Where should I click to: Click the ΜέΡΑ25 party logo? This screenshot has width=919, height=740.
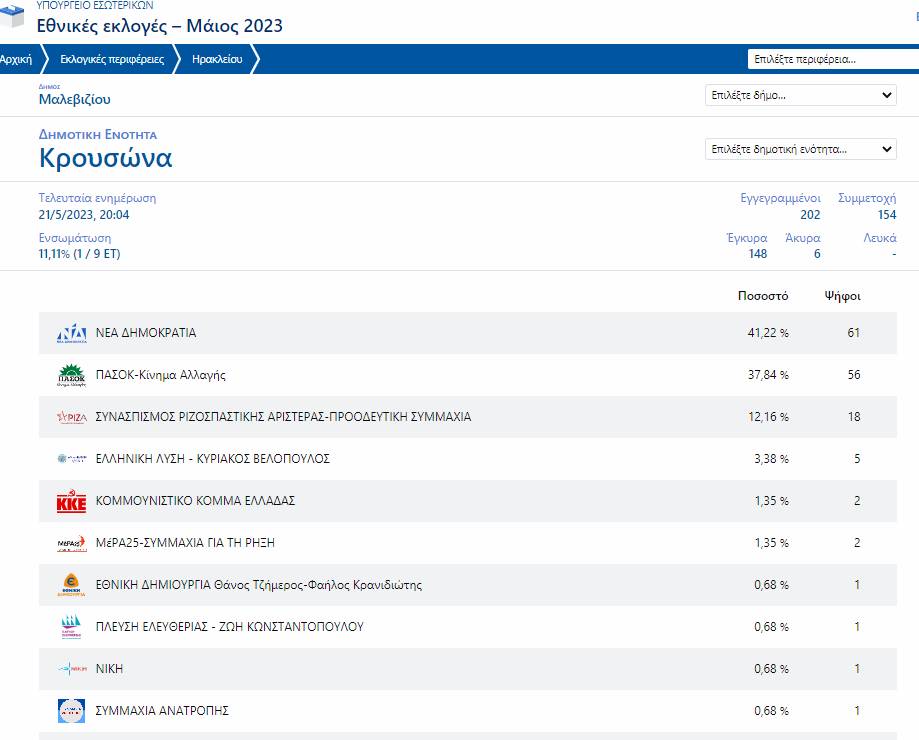click(x=72, y=544)
